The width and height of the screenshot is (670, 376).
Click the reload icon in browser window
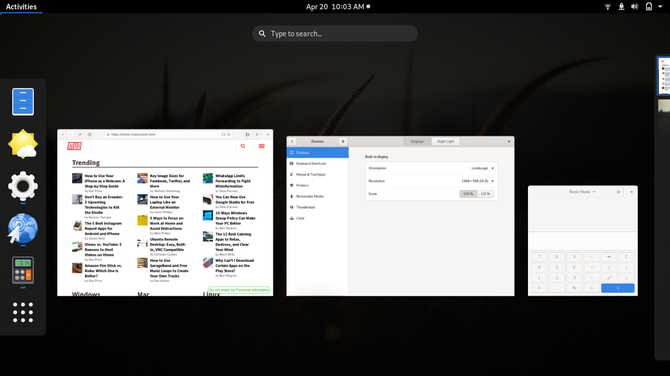point(80,134)
